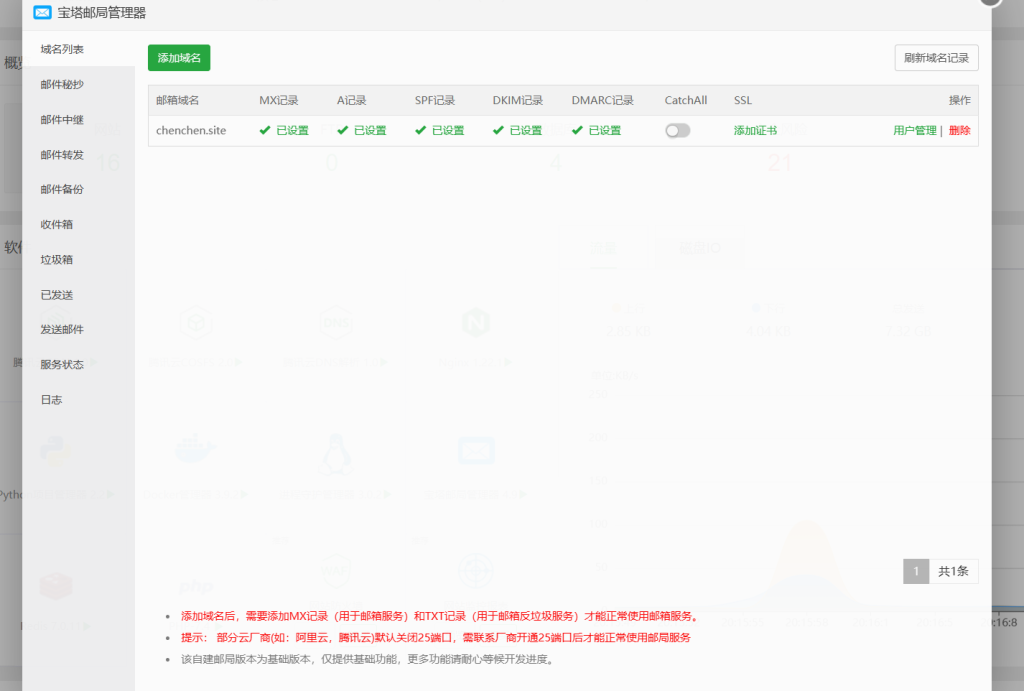Screen dimensions: 1024x691
Task: Open the 垃圾箱 folder
Action: click(x=56, y=260)
